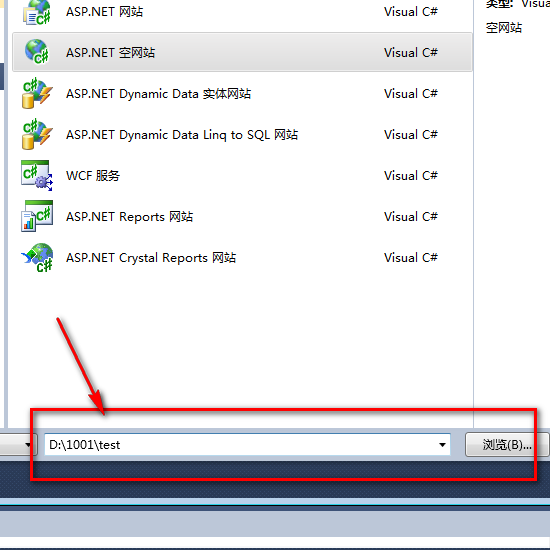Screen dimensions: 550x550
Task: Click Visual C# label of ASP.NET 网站 row
Action: click(411, 12)
